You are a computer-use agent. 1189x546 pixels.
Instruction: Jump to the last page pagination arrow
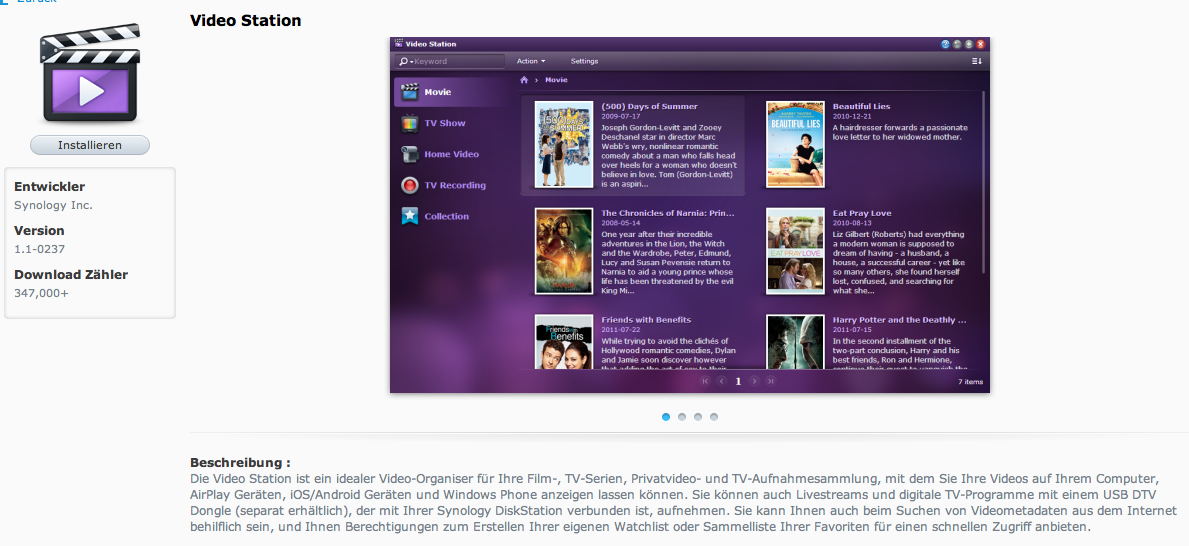771,381
